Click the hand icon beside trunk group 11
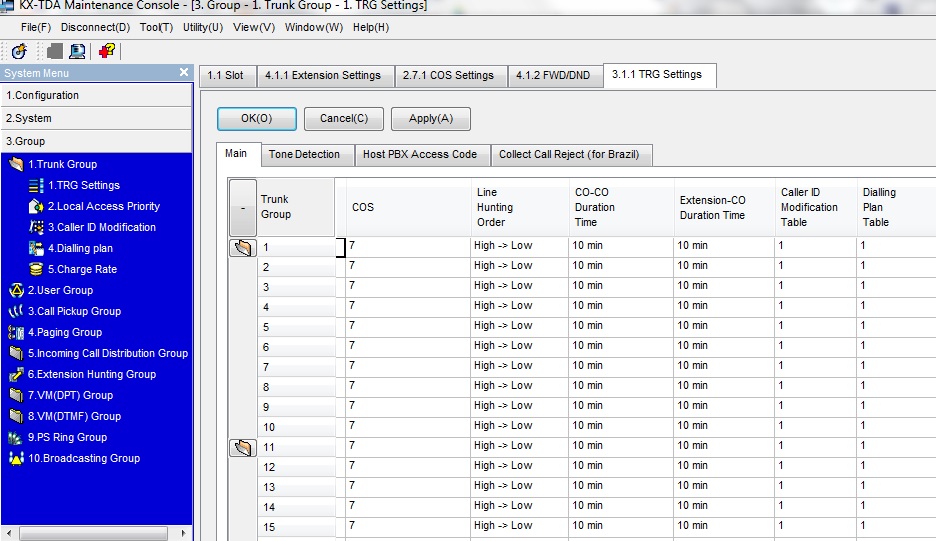Image resolution: width=936 pixels, height=541 pixels. click(x=243, y=447)
